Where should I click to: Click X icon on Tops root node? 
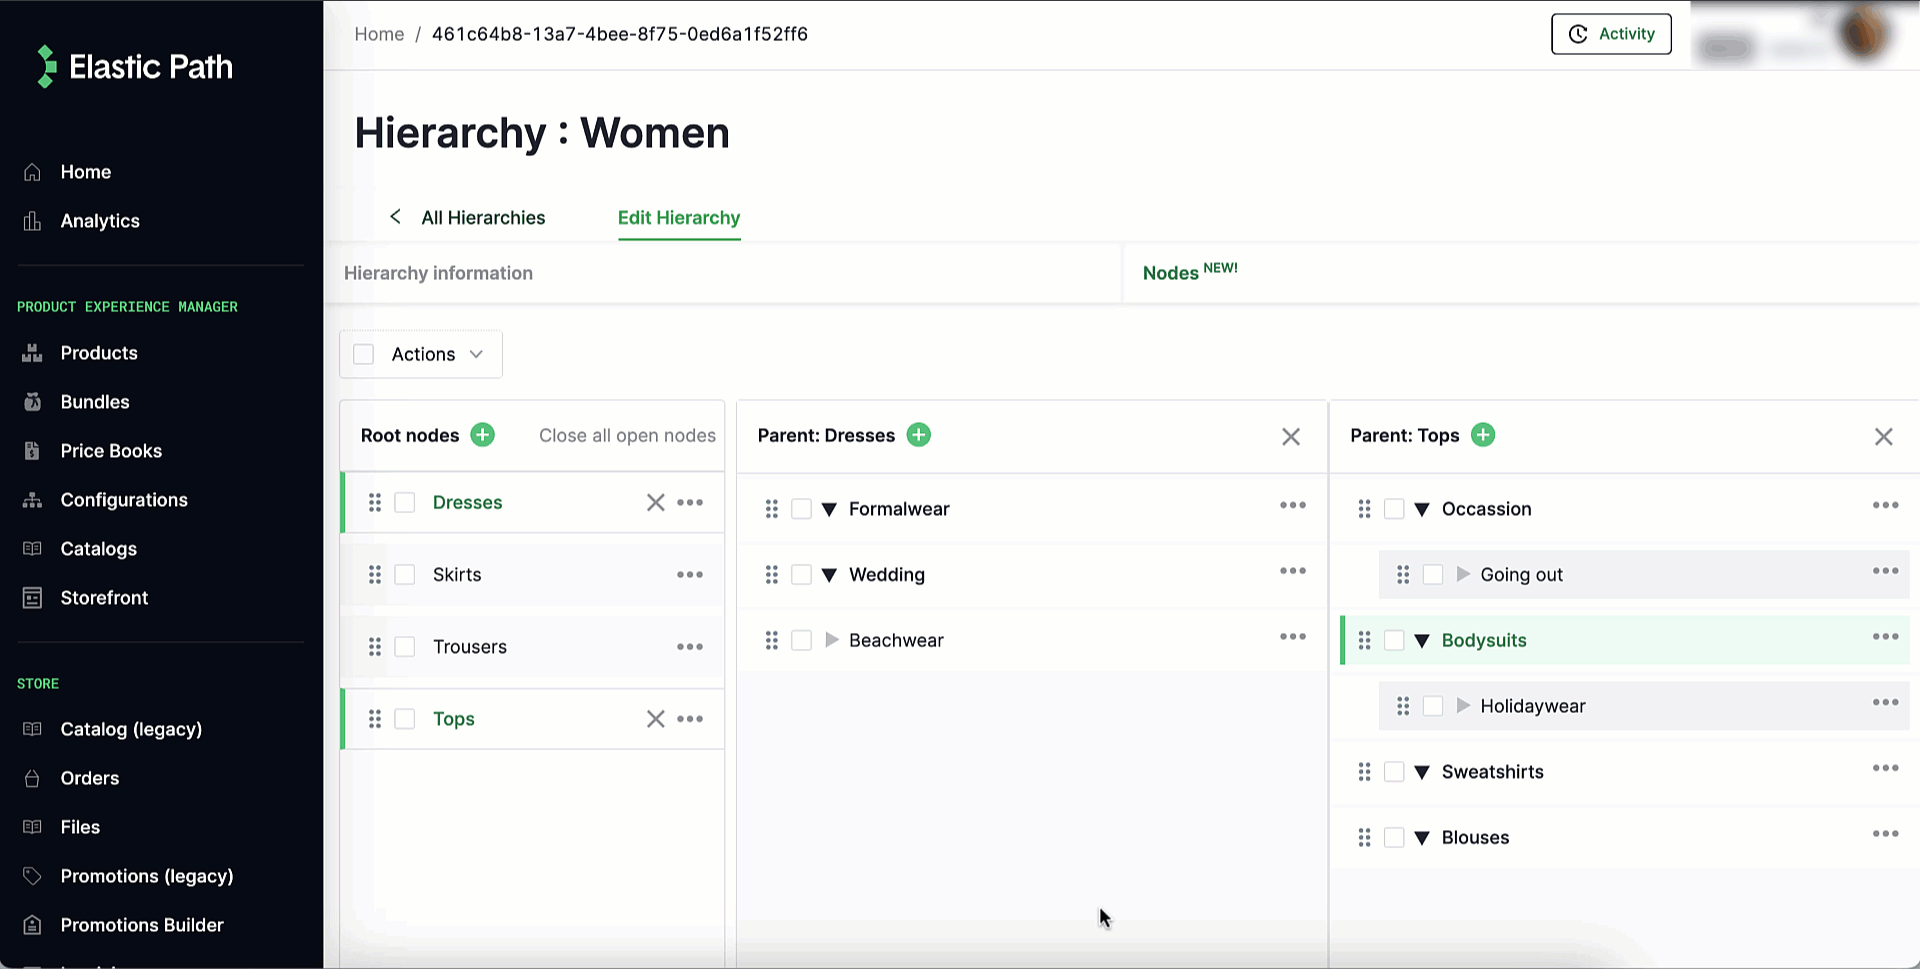point(655,719)
